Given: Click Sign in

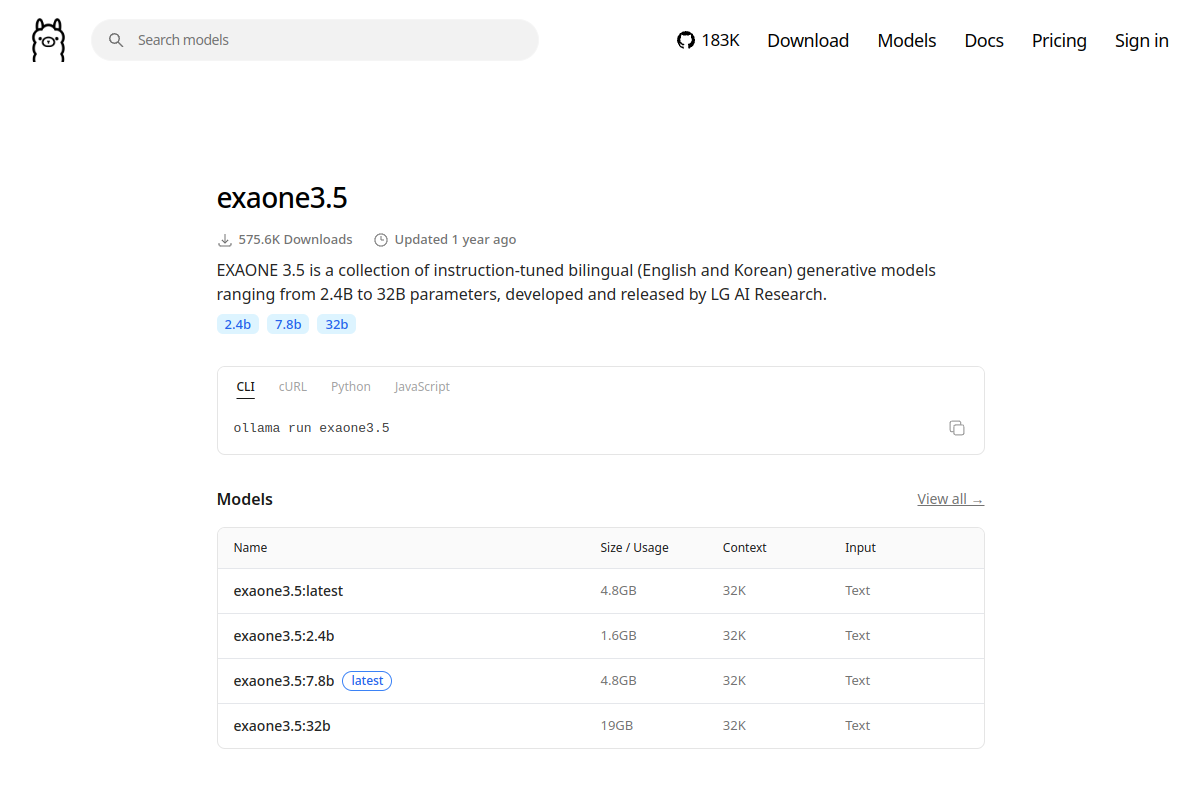Looking at the screenshot, I should point(1142,40).
